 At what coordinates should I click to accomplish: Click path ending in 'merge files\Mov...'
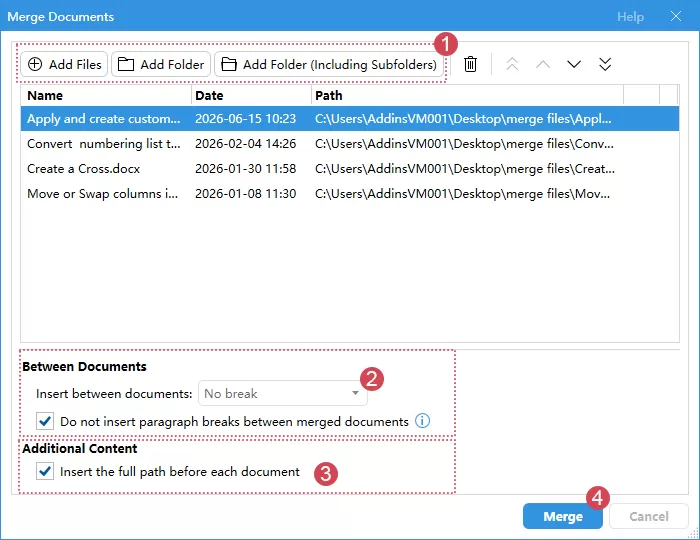click(x=462, y=194)
